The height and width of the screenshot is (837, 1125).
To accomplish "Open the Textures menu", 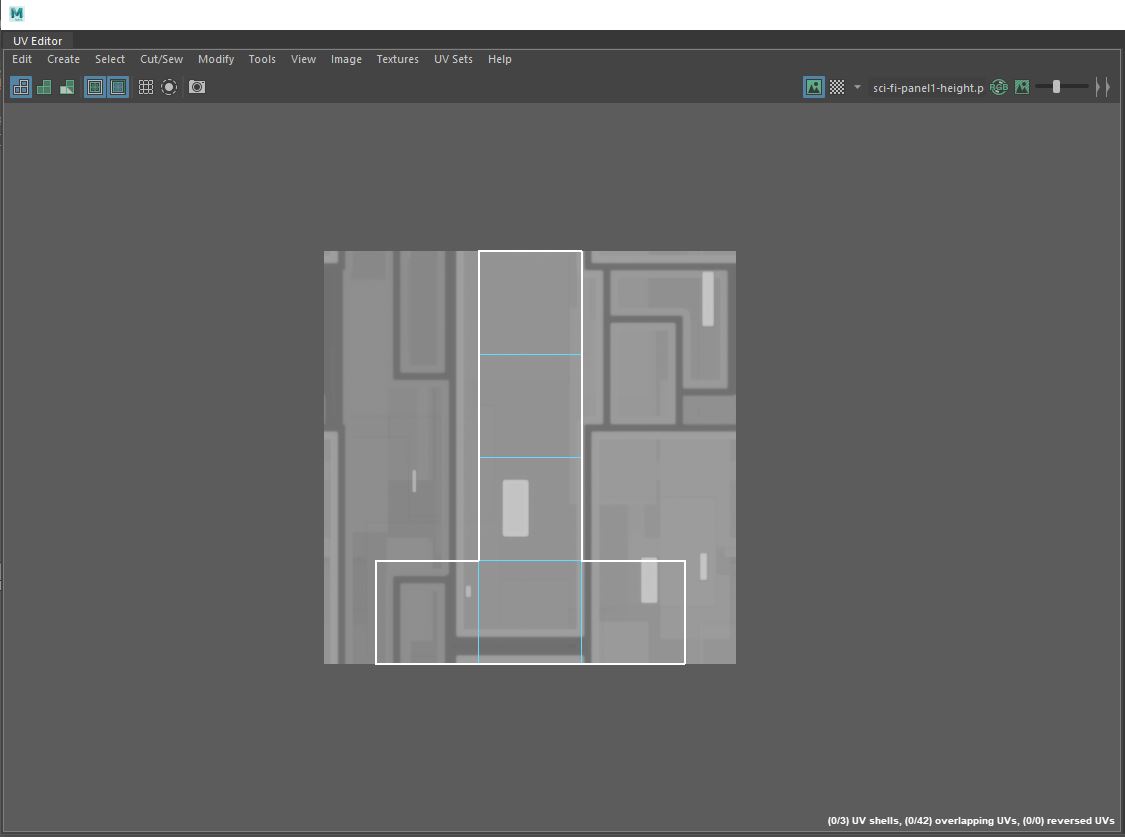I will (397, 59).
